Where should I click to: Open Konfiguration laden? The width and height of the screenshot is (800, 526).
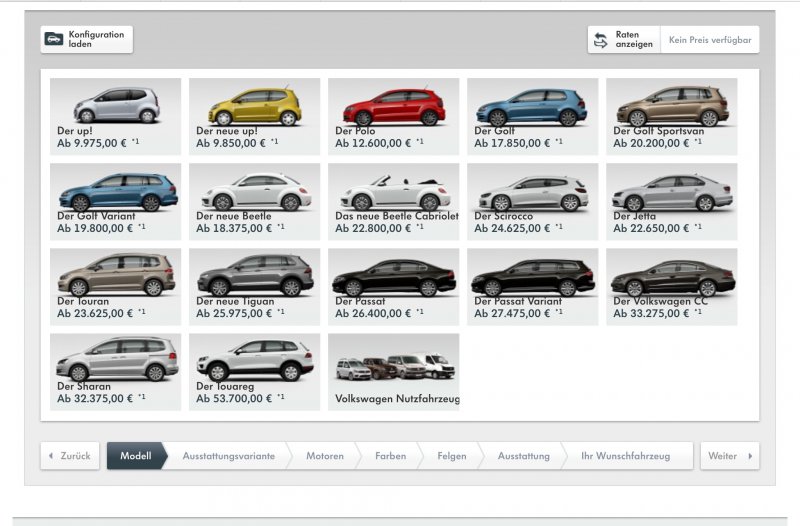coord(87,39)
